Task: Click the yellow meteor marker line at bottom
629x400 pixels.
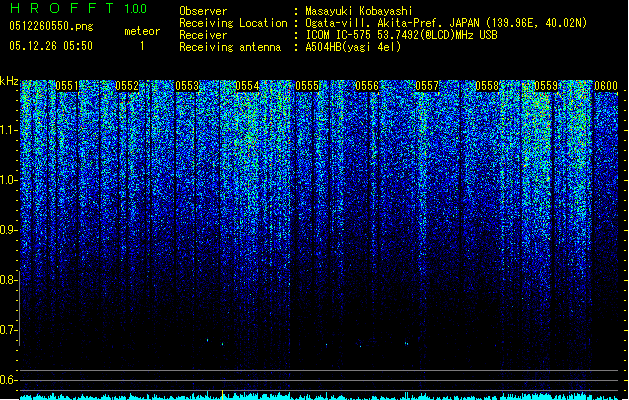Action: pyautogui.click(x=222, y=395)
